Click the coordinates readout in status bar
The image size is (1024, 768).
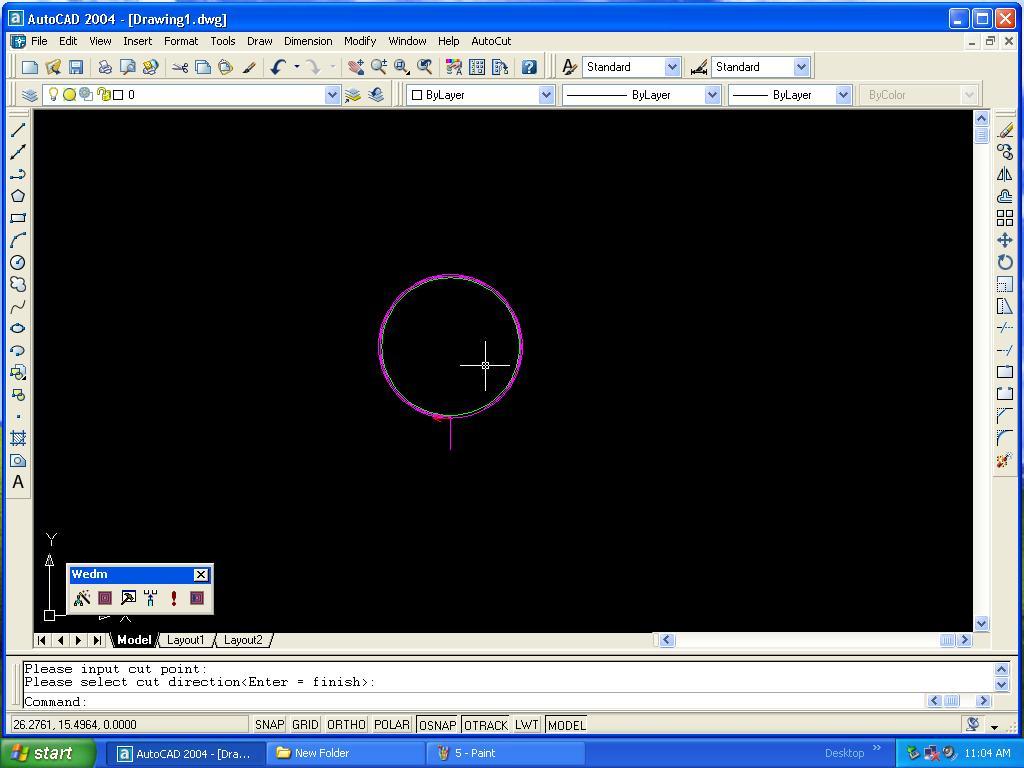click(x=129, y=725)
